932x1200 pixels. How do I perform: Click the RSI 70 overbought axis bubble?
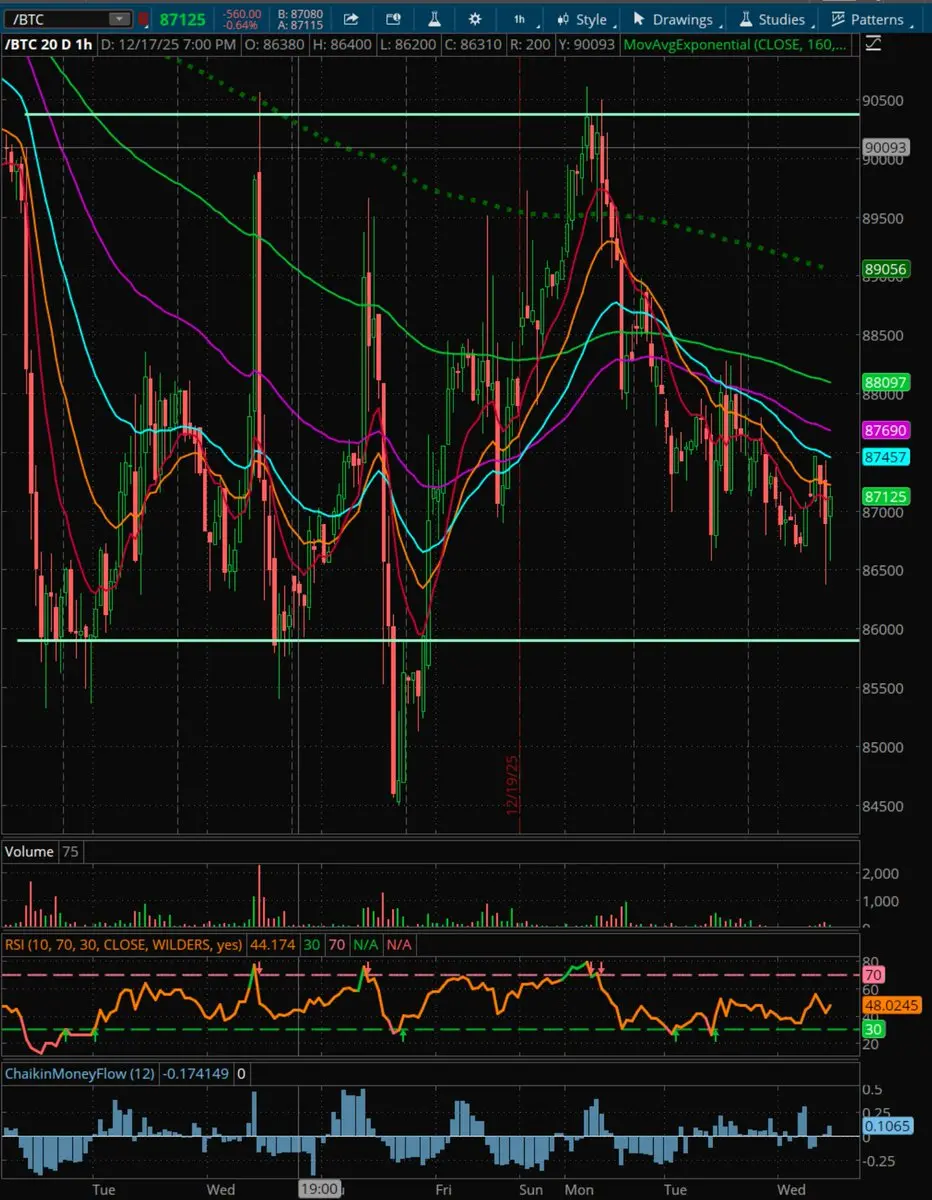pyautogui.click(x=872, y=974)
